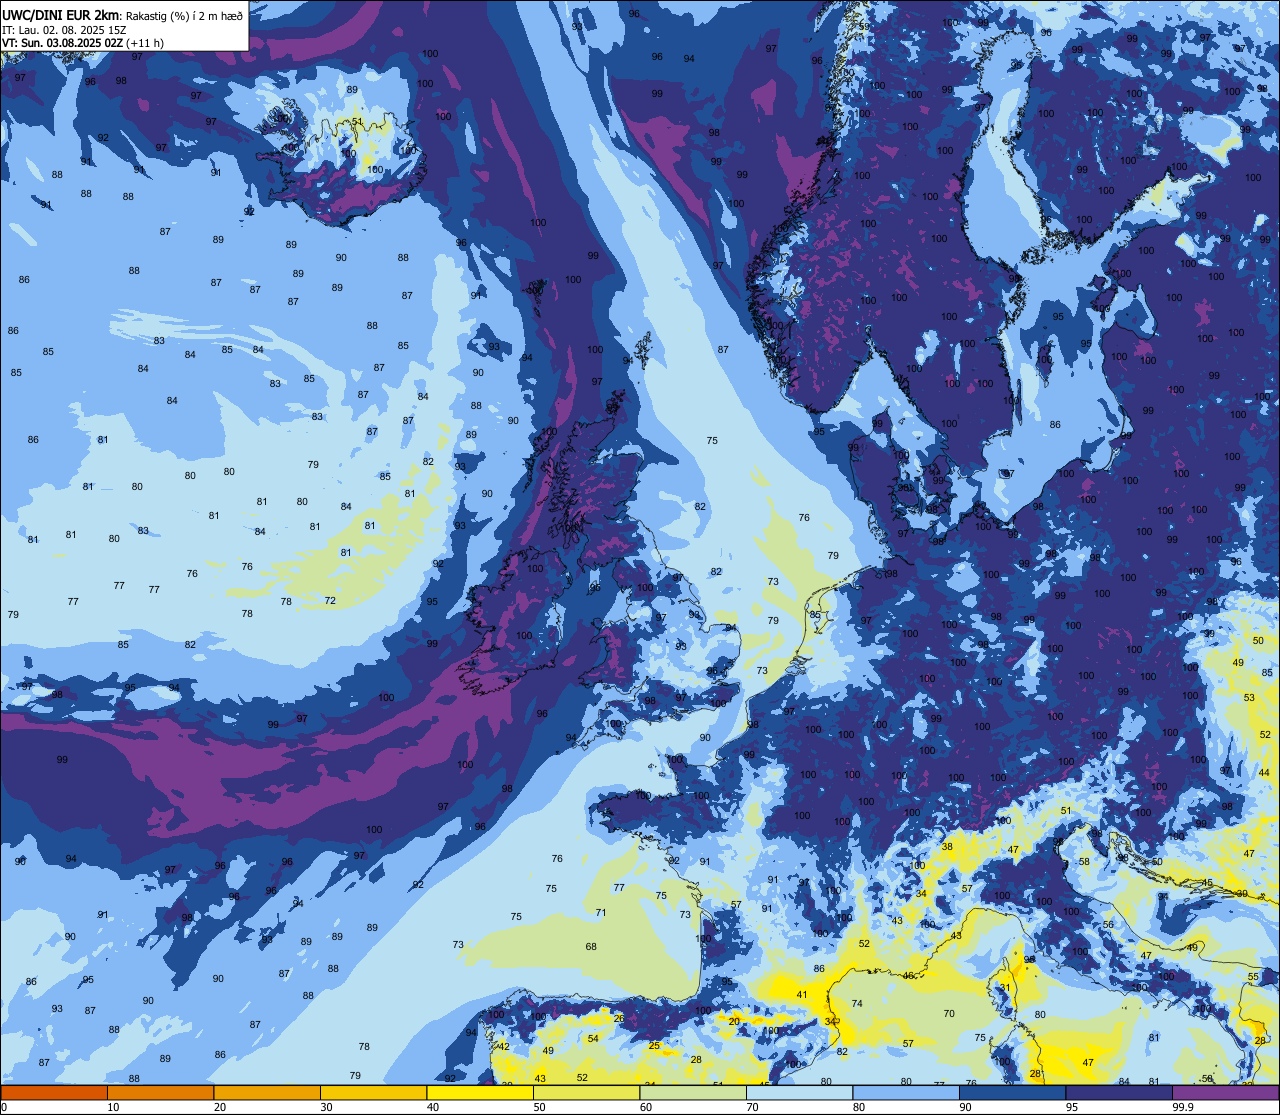Click the humidity value '44' at right edge
Viewport: 1280px width, 1115px height.
point(1264,772)
